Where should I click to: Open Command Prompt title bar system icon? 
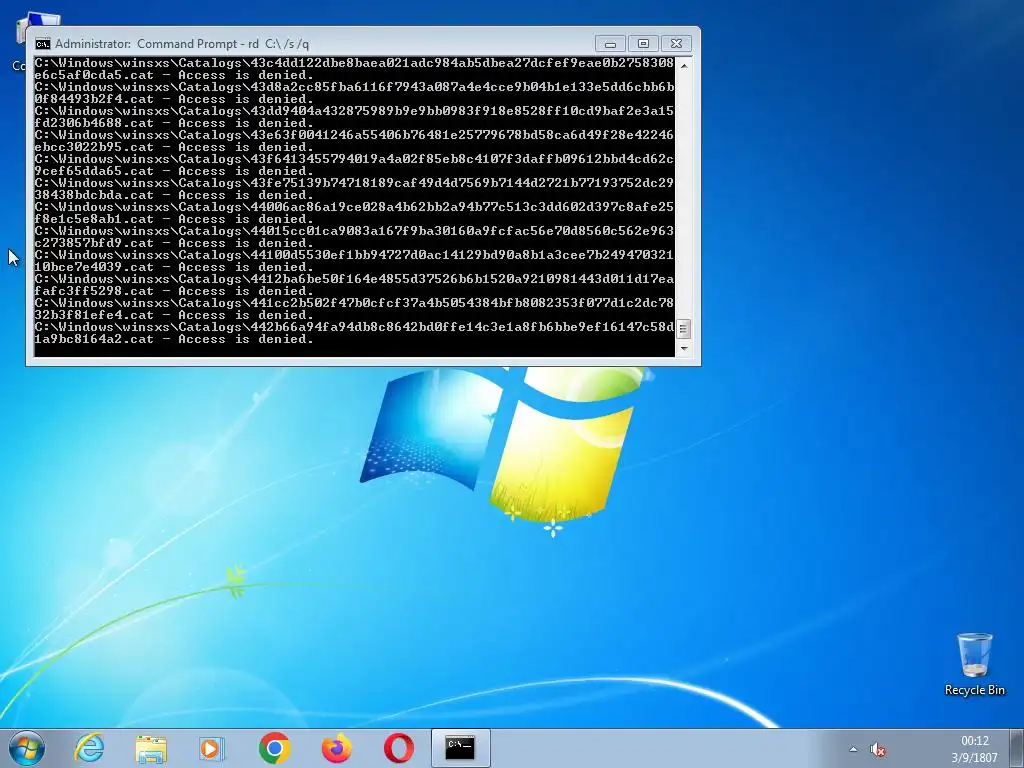tap(42, 44)
